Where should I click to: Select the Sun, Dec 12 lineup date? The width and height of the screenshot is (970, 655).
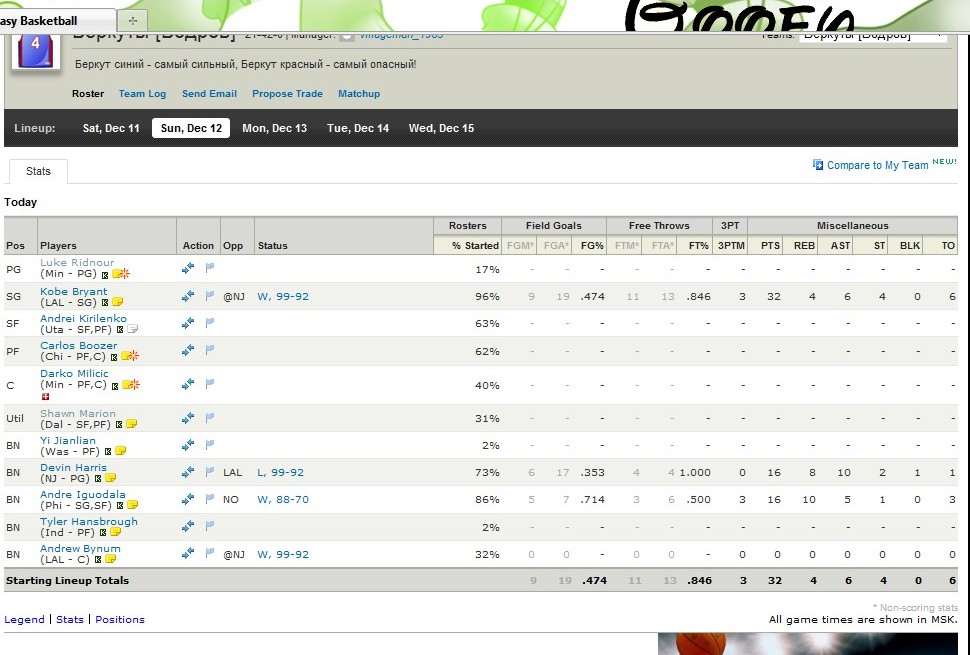coord(191,128)
